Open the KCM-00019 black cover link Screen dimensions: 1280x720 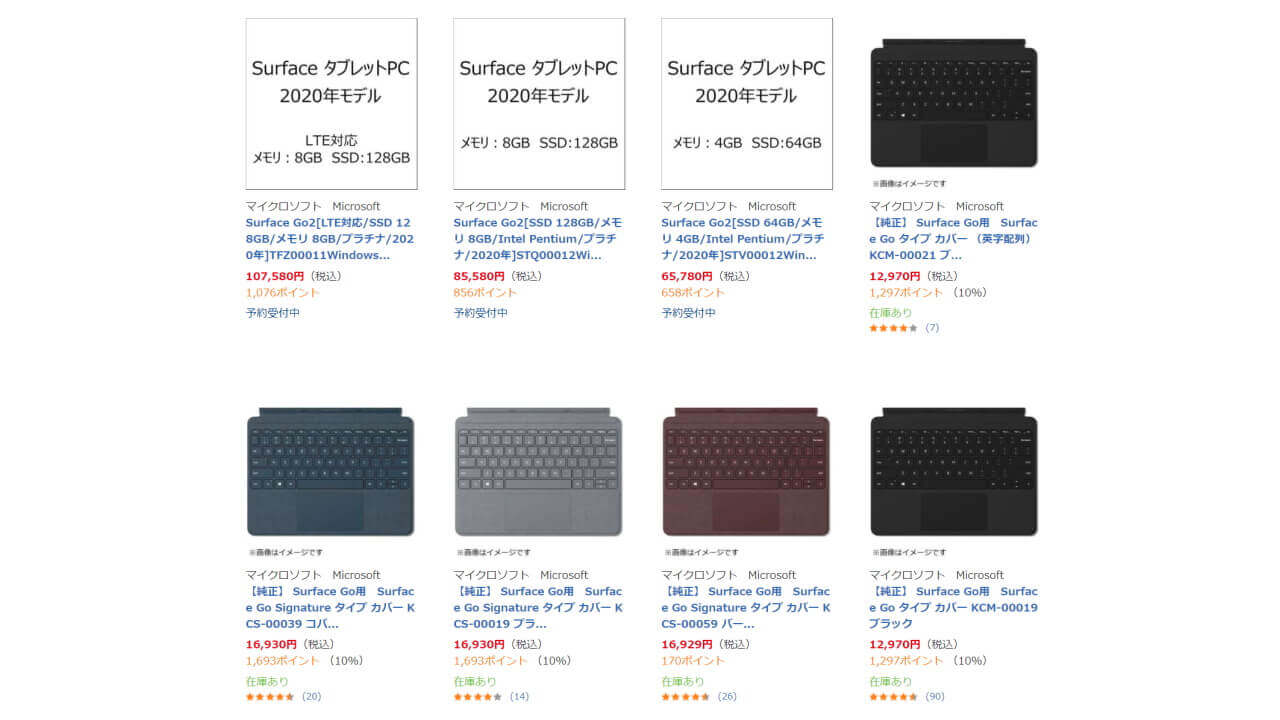pyautogui.click(x=953, y=608)
